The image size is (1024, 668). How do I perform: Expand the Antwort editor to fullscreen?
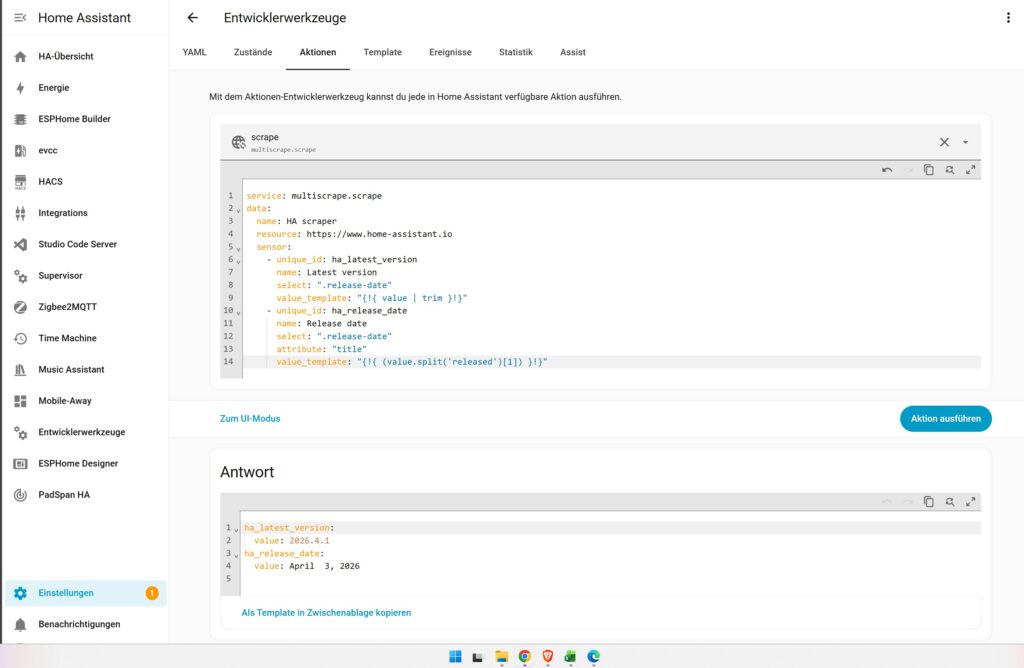tap(970, 501)
